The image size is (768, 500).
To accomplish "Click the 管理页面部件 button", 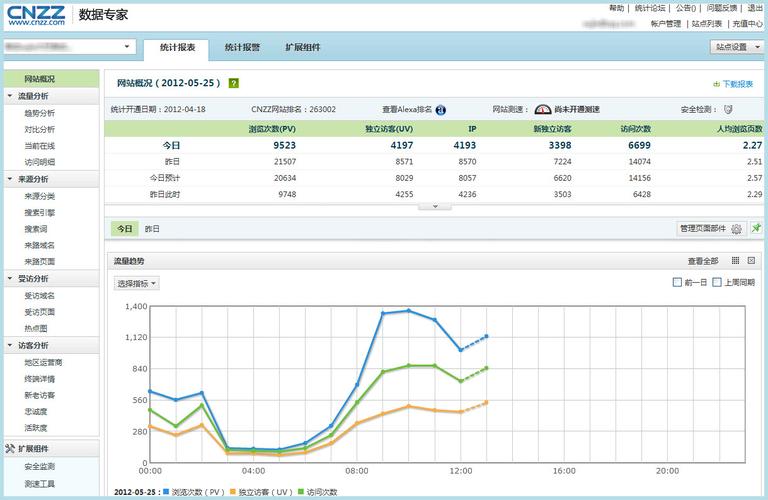I will 710,229.
